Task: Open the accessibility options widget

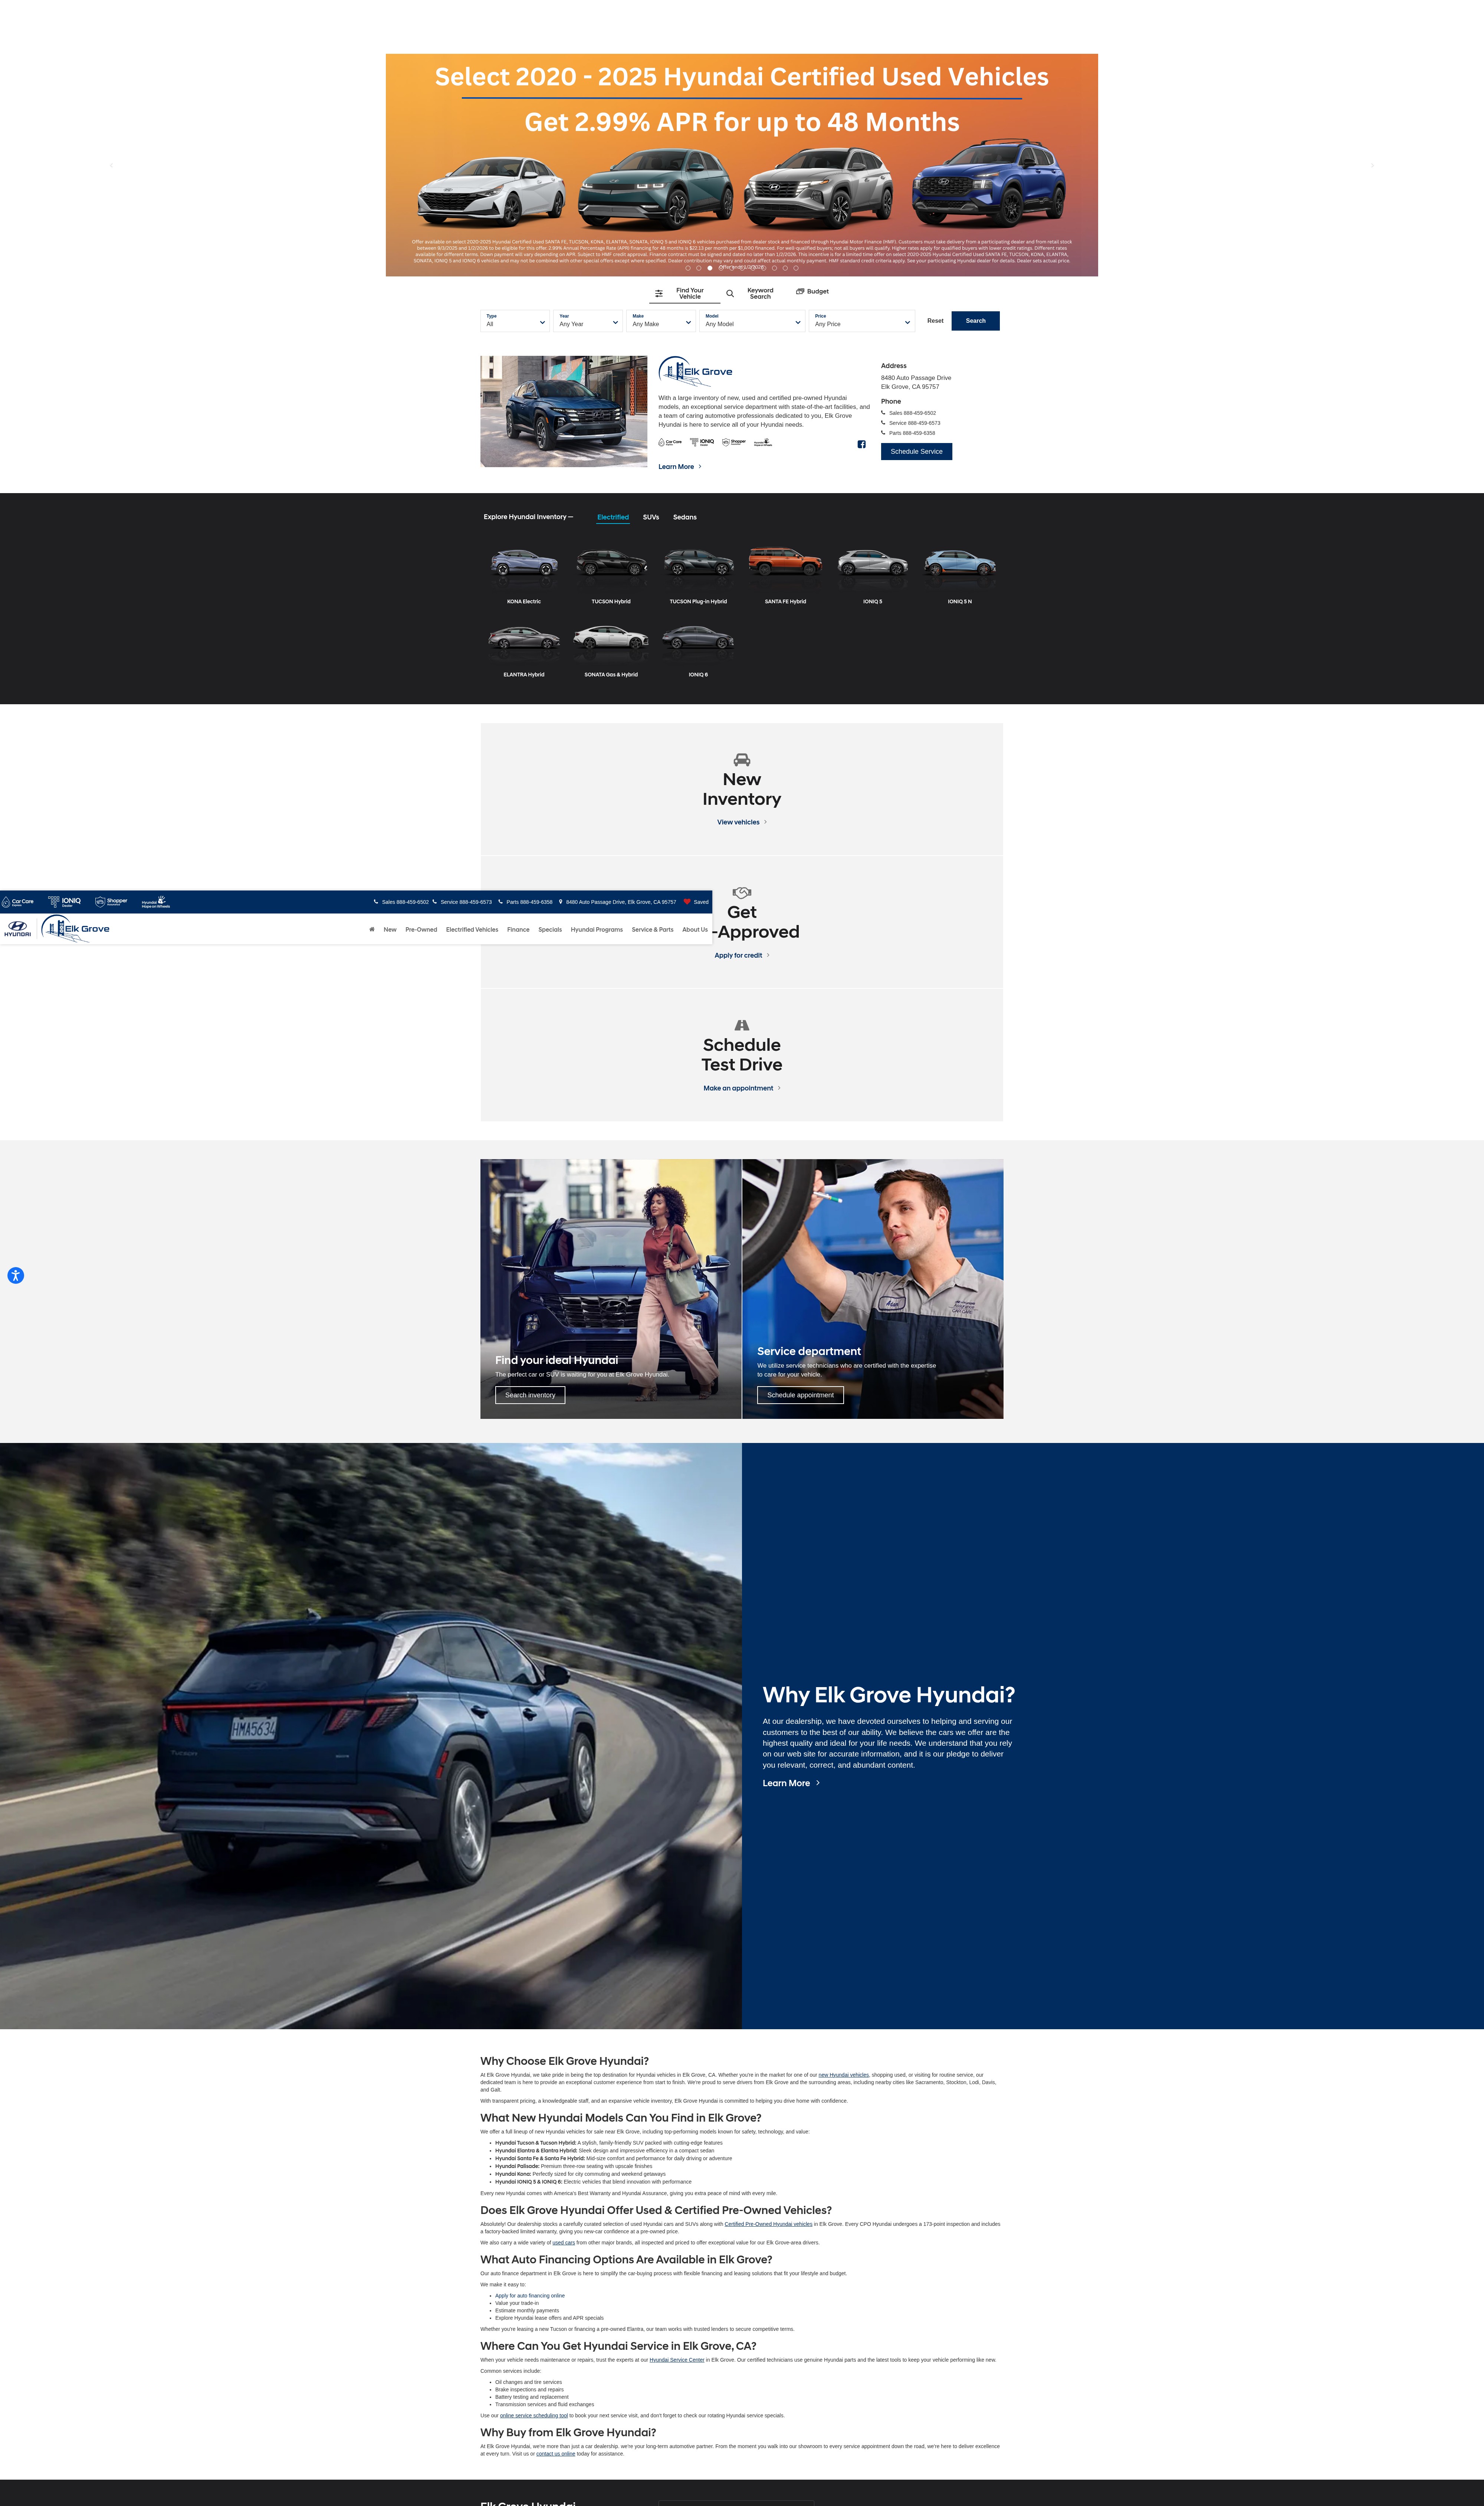Action: pyautogui.click(x=15, y=1275)
